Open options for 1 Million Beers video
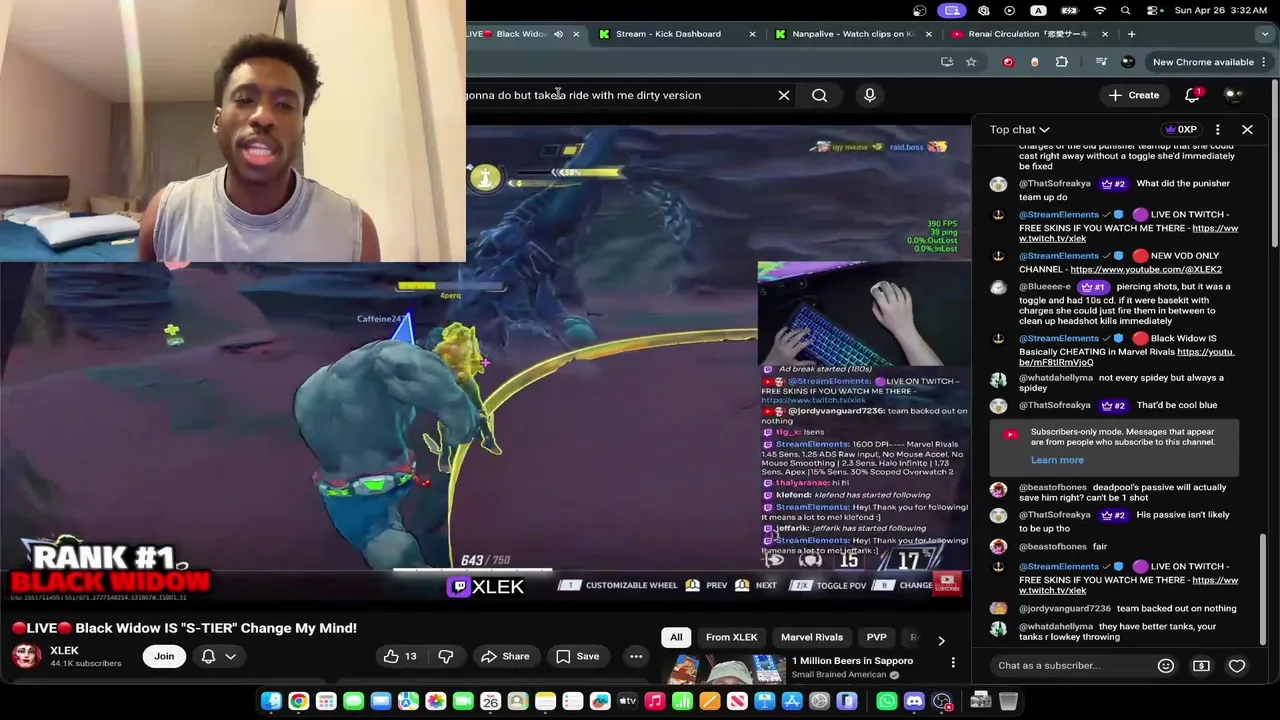 click(953, 662)
